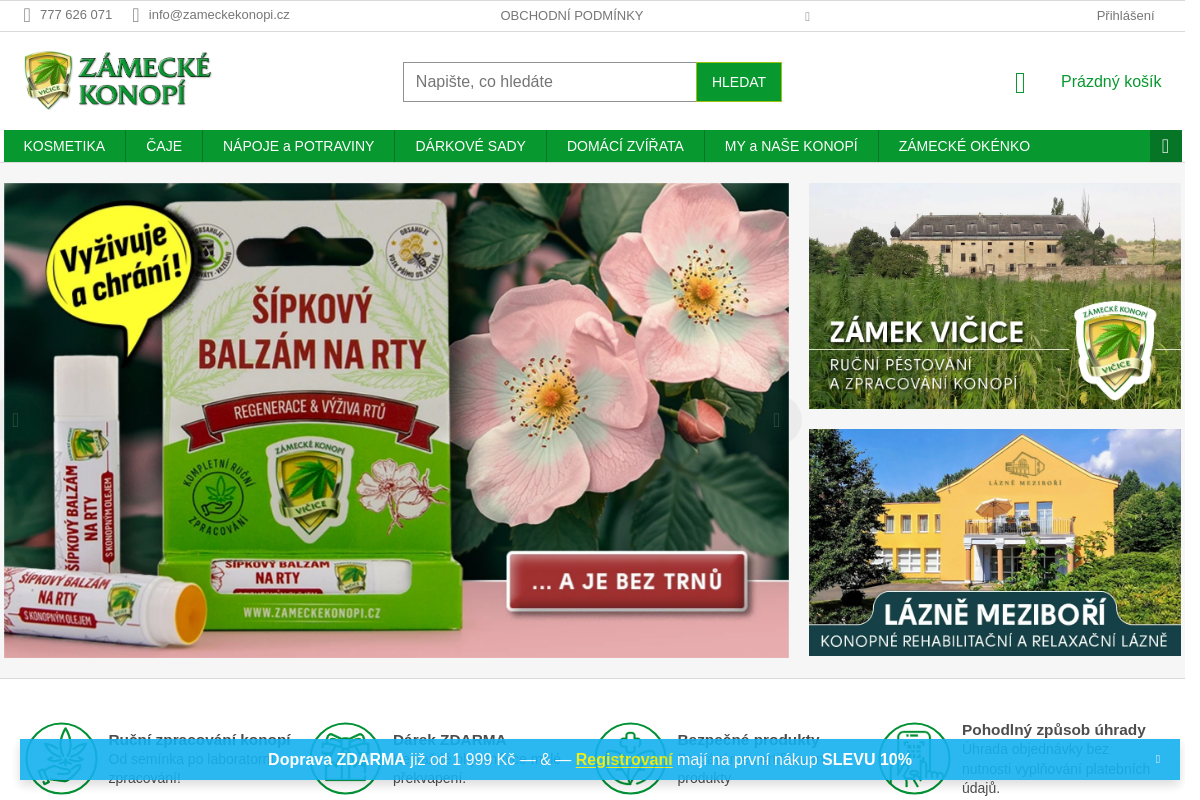1200x800 pixels.
Task: Click the Pohodlný způsob úhrady payment icon
Action: 914,758
